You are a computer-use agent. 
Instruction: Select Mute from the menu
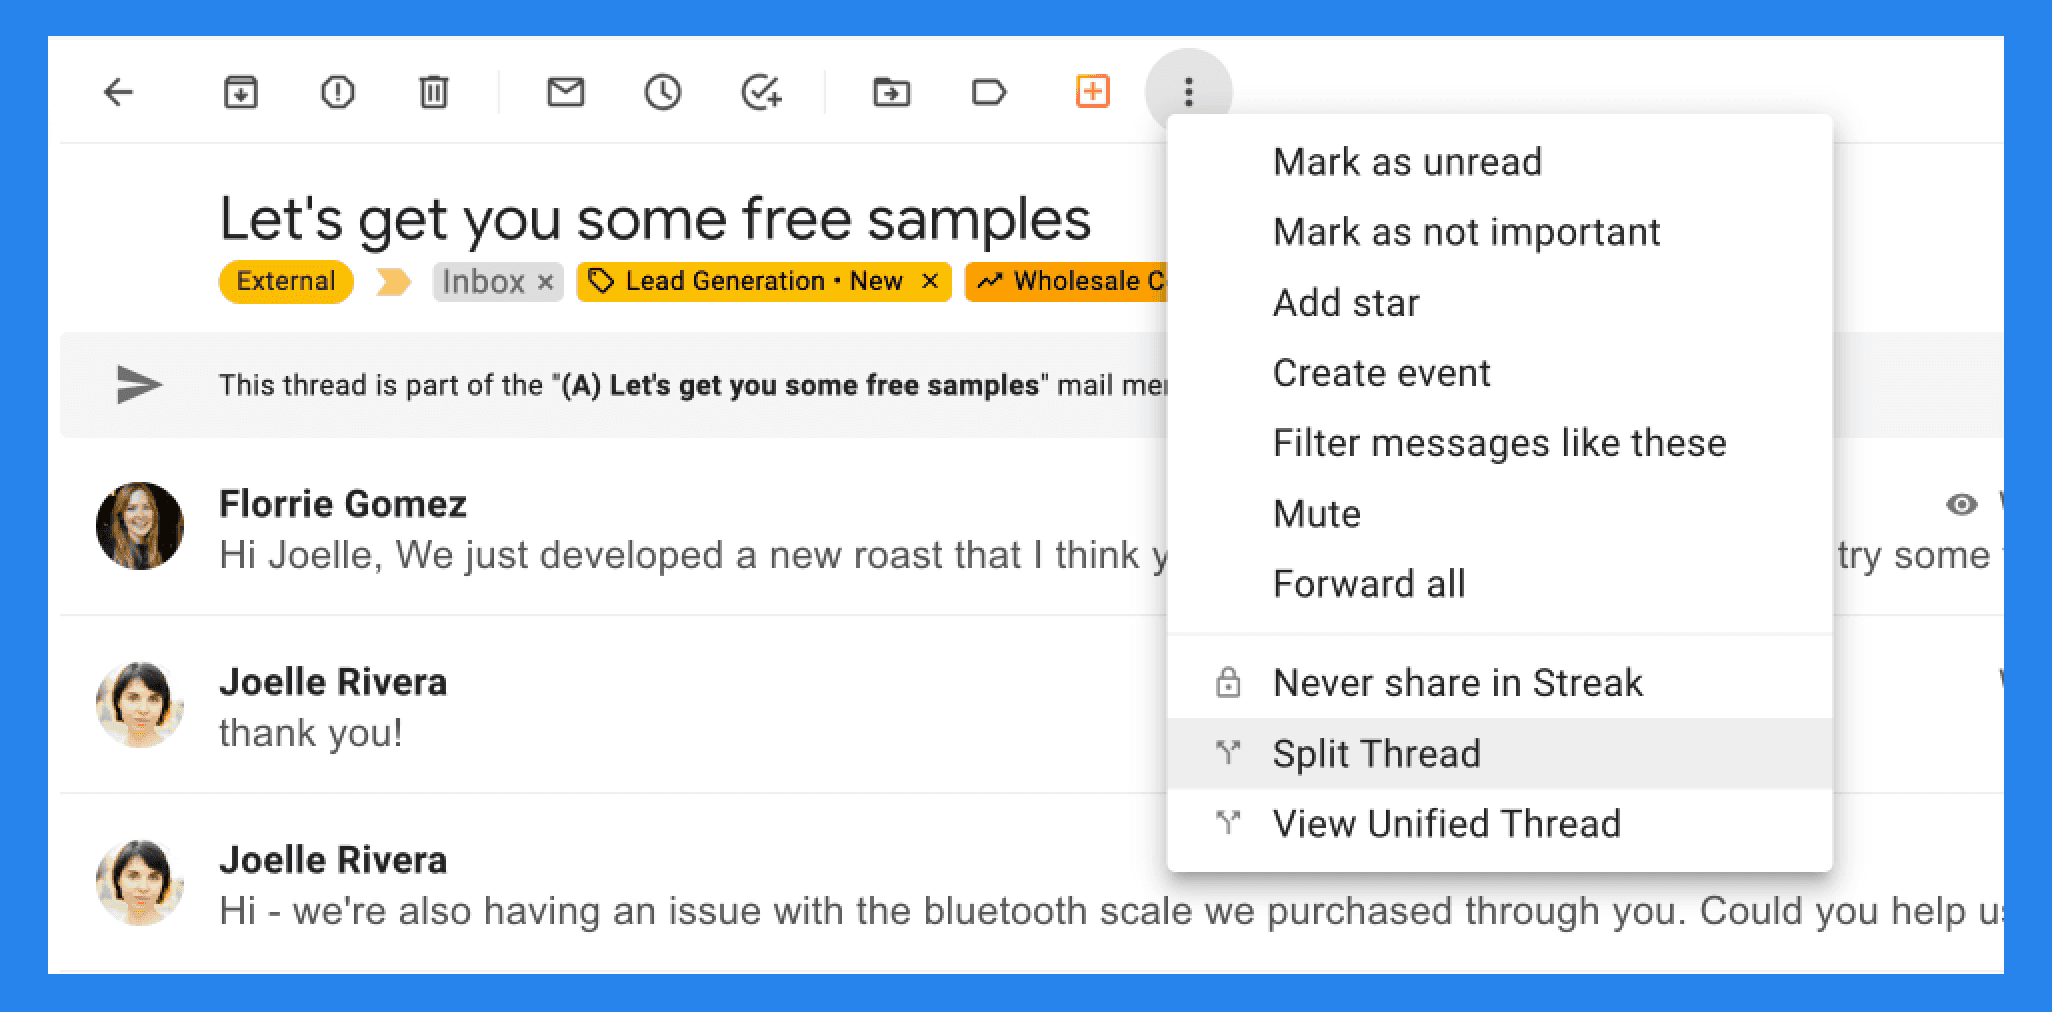pos(1499,514)
